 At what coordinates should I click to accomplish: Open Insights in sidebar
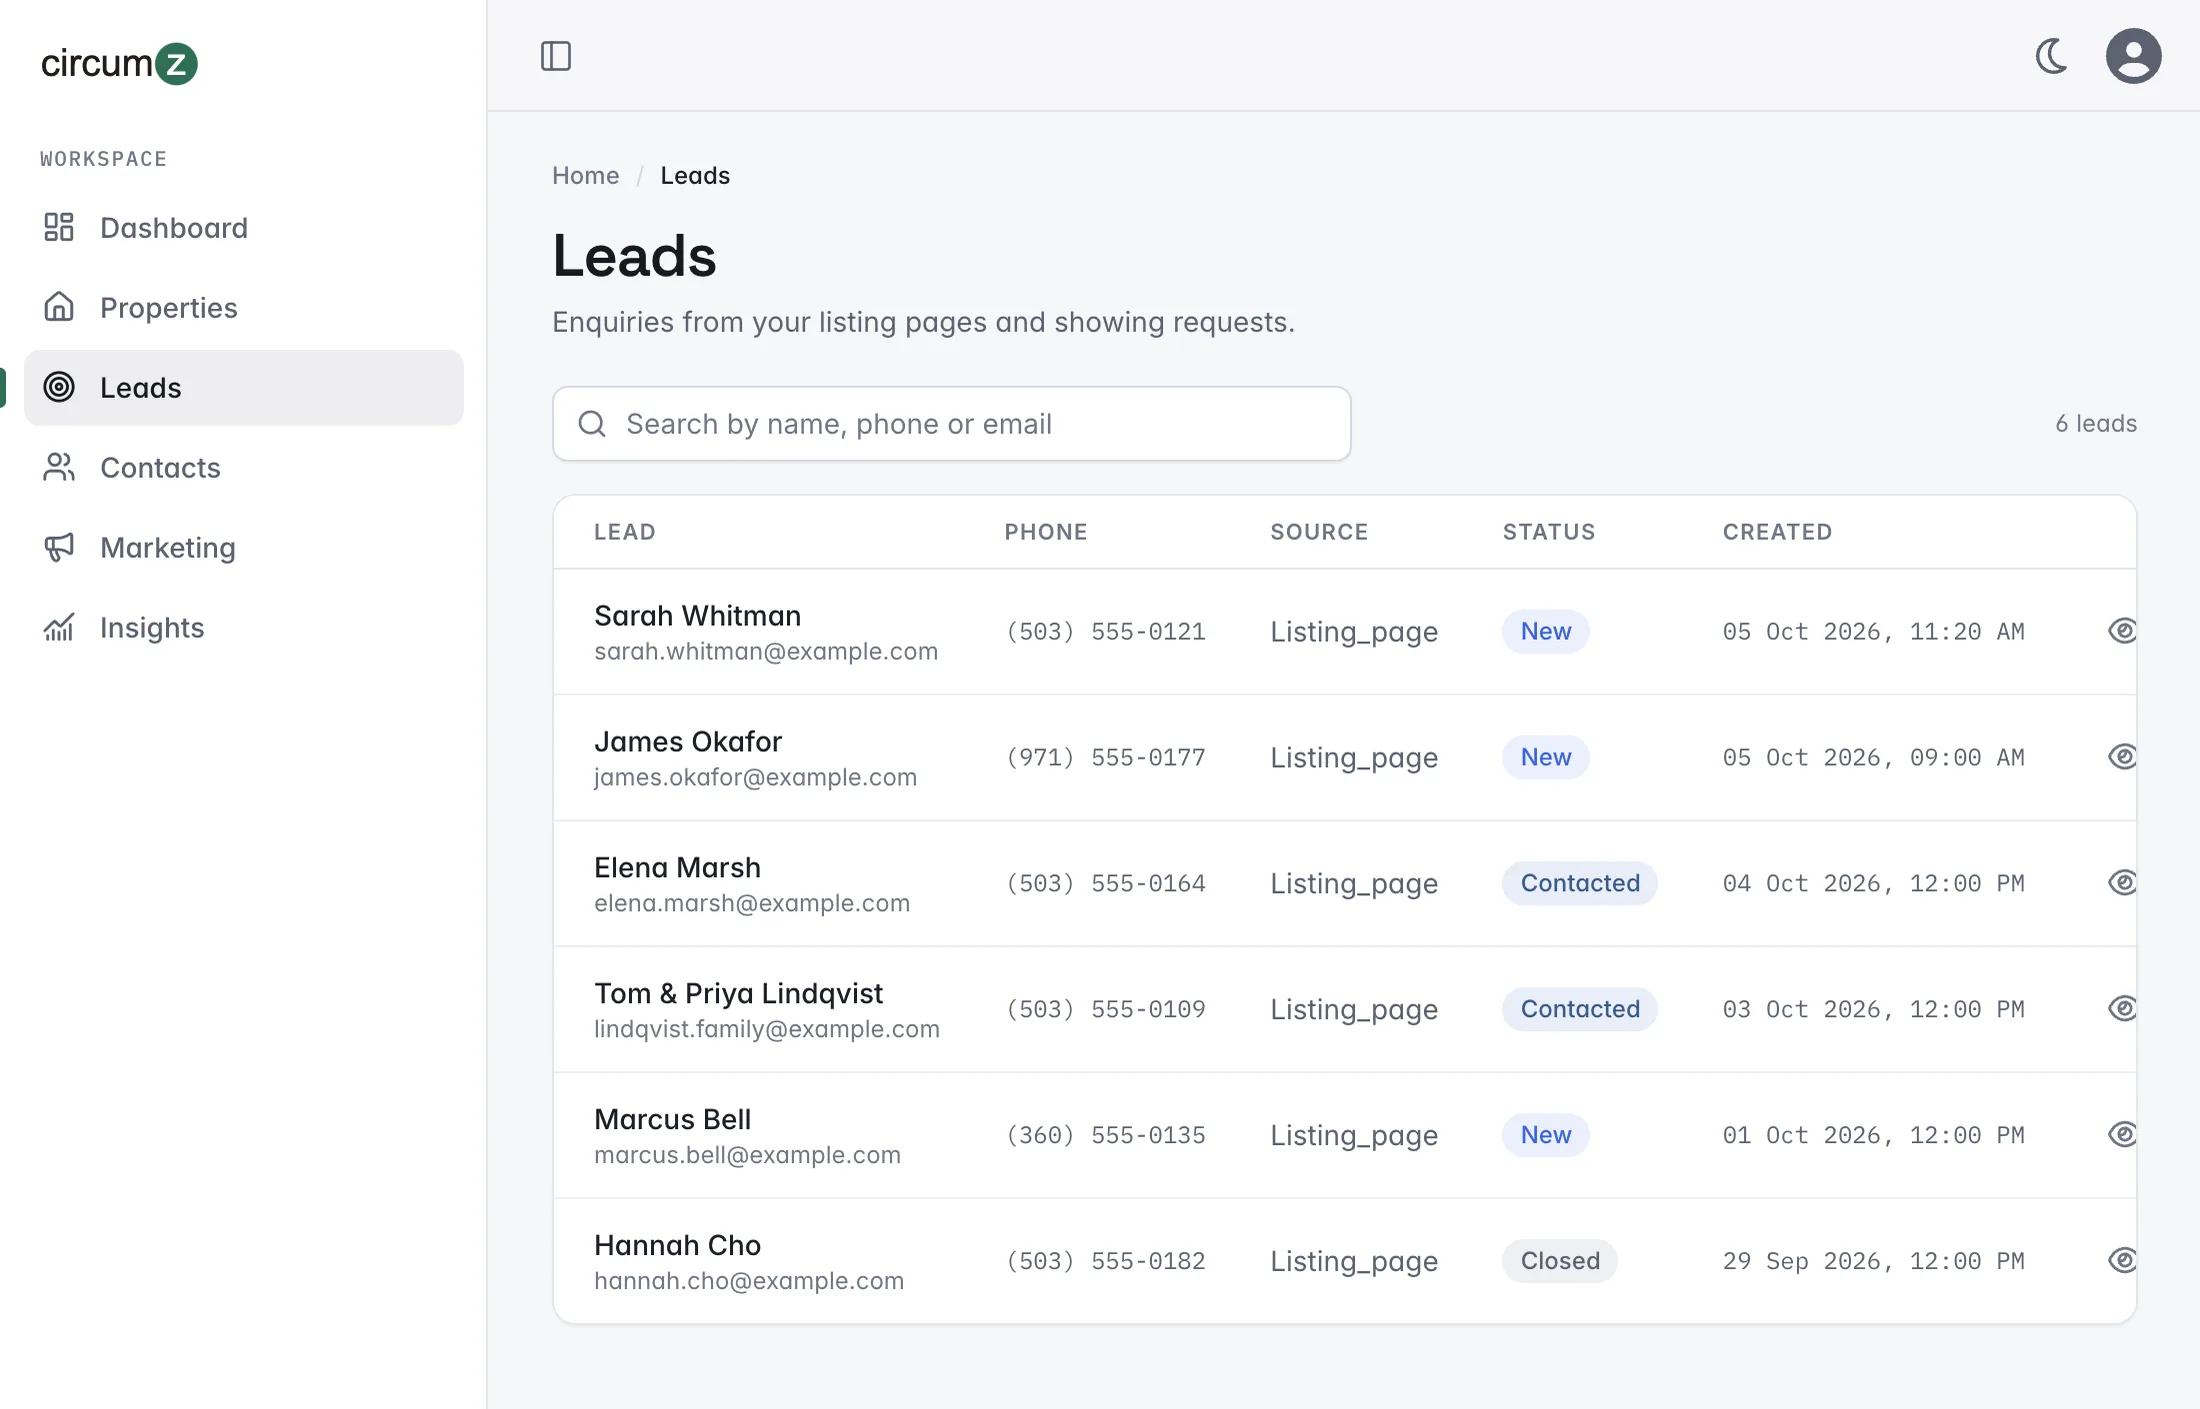243,628
